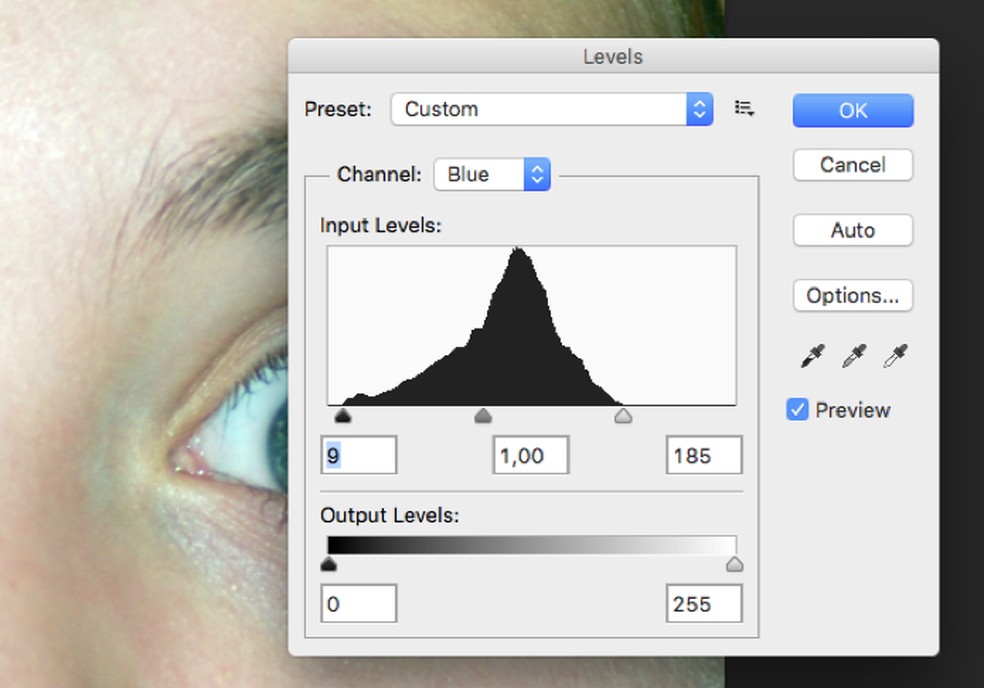
Task: Open the Preset dropdown showing Custom
Action: click(552, 109)
